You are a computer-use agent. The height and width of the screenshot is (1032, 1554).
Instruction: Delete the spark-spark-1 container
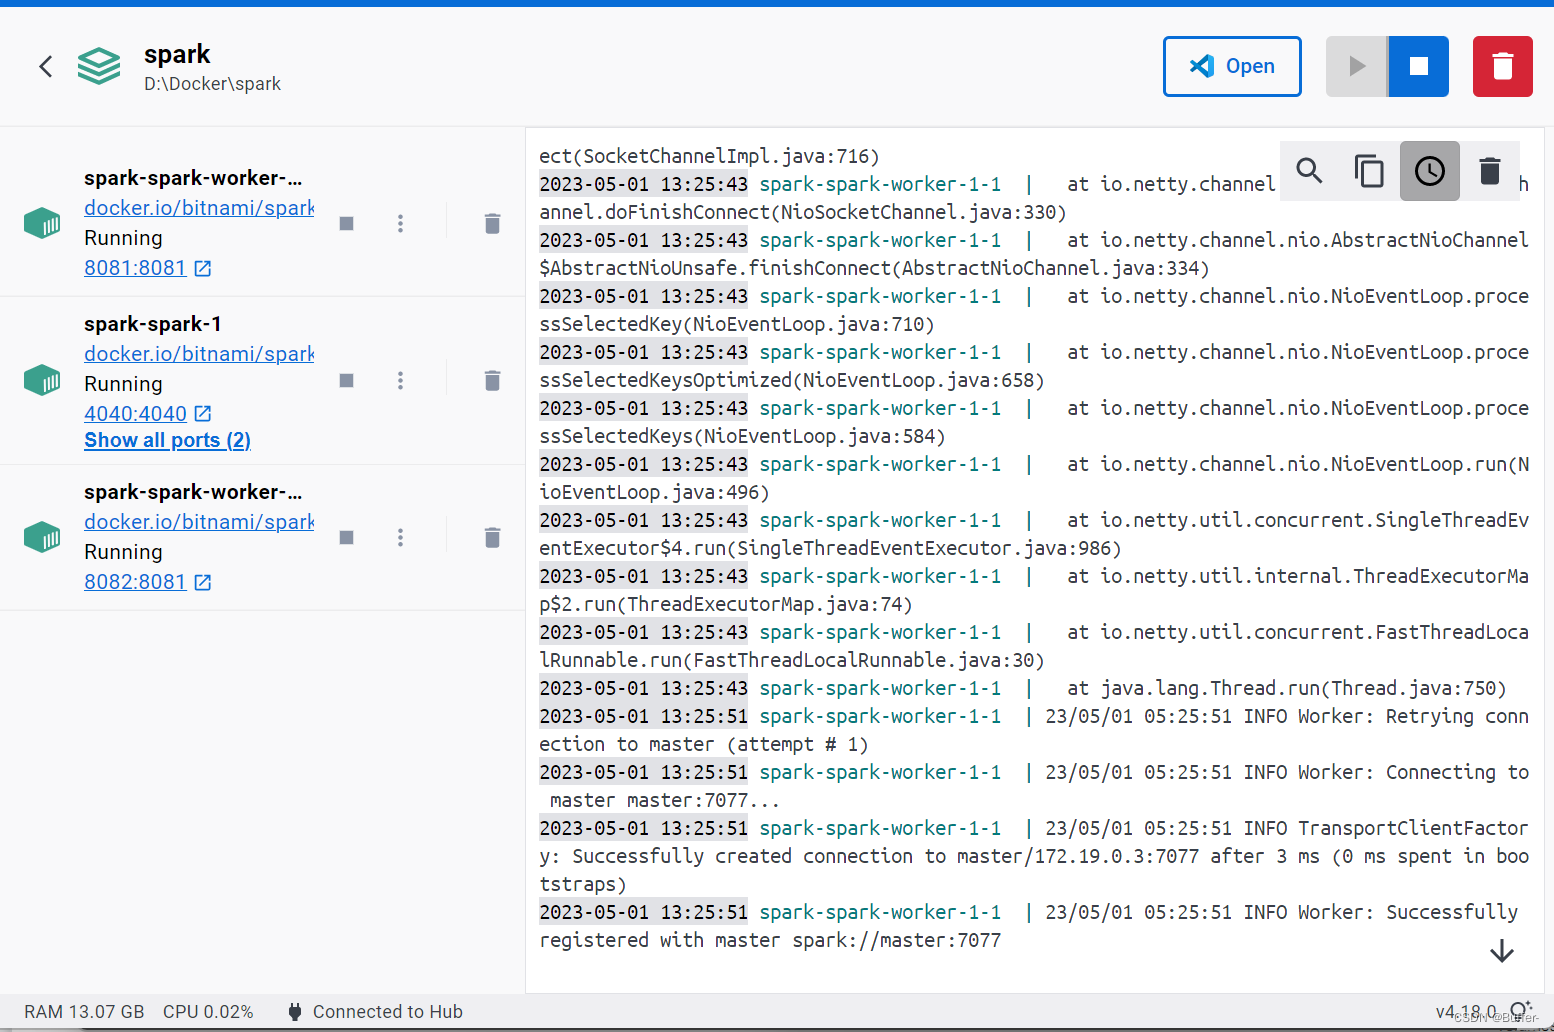pos(492,380)
